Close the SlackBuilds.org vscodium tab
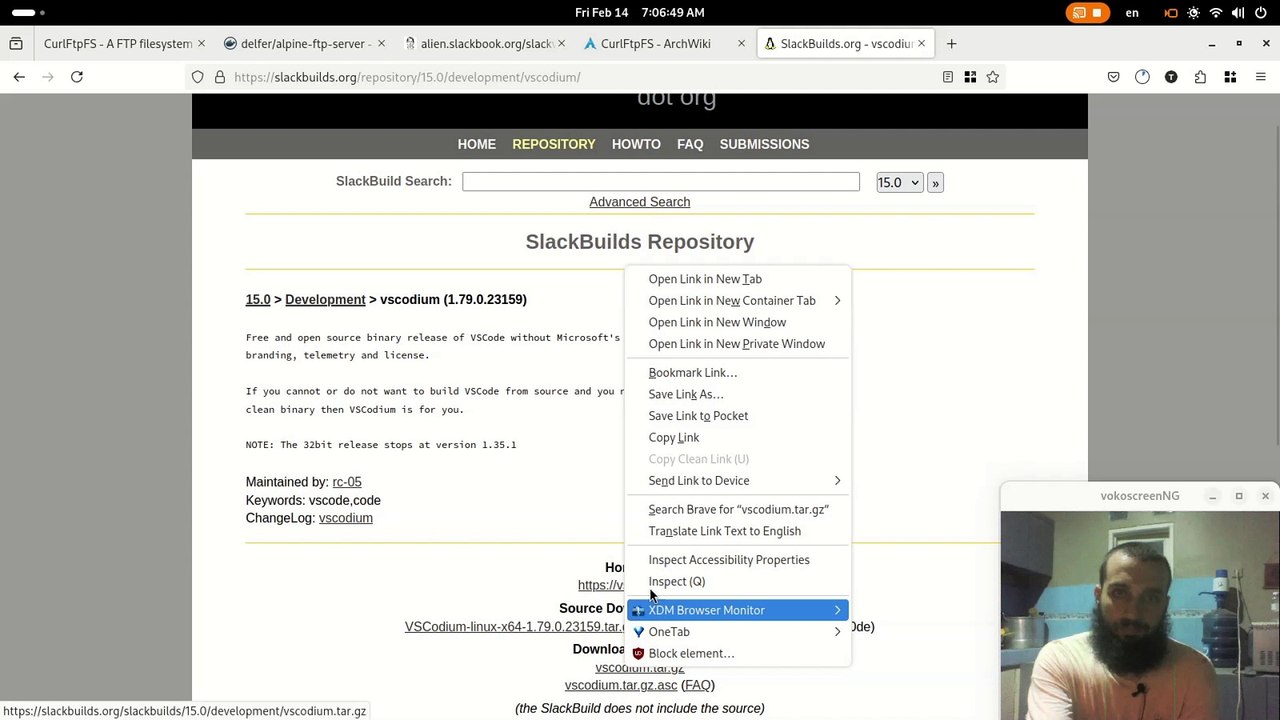Image resolution: width=1280 pixels, height=720 pixels. point(921,44)
